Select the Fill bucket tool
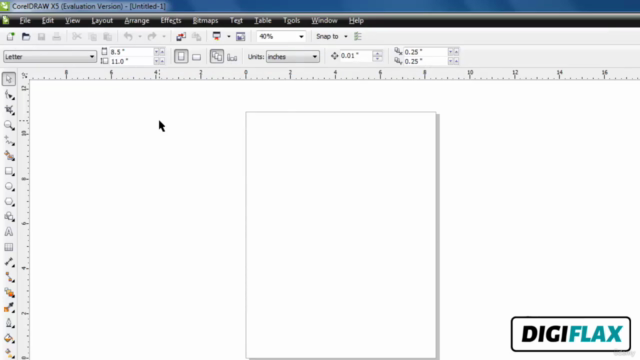The image size is (640, 360). (9, 338)
